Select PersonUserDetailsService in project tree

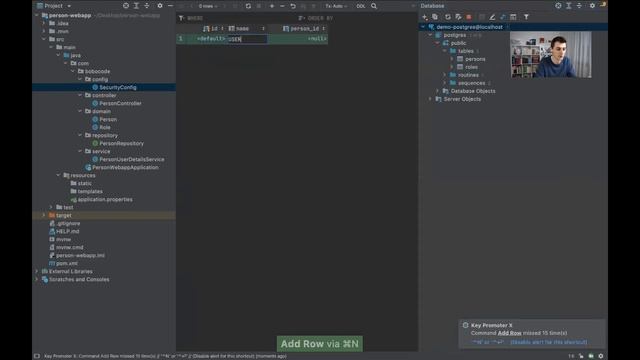pyautogui.click(x=131, y=159)
